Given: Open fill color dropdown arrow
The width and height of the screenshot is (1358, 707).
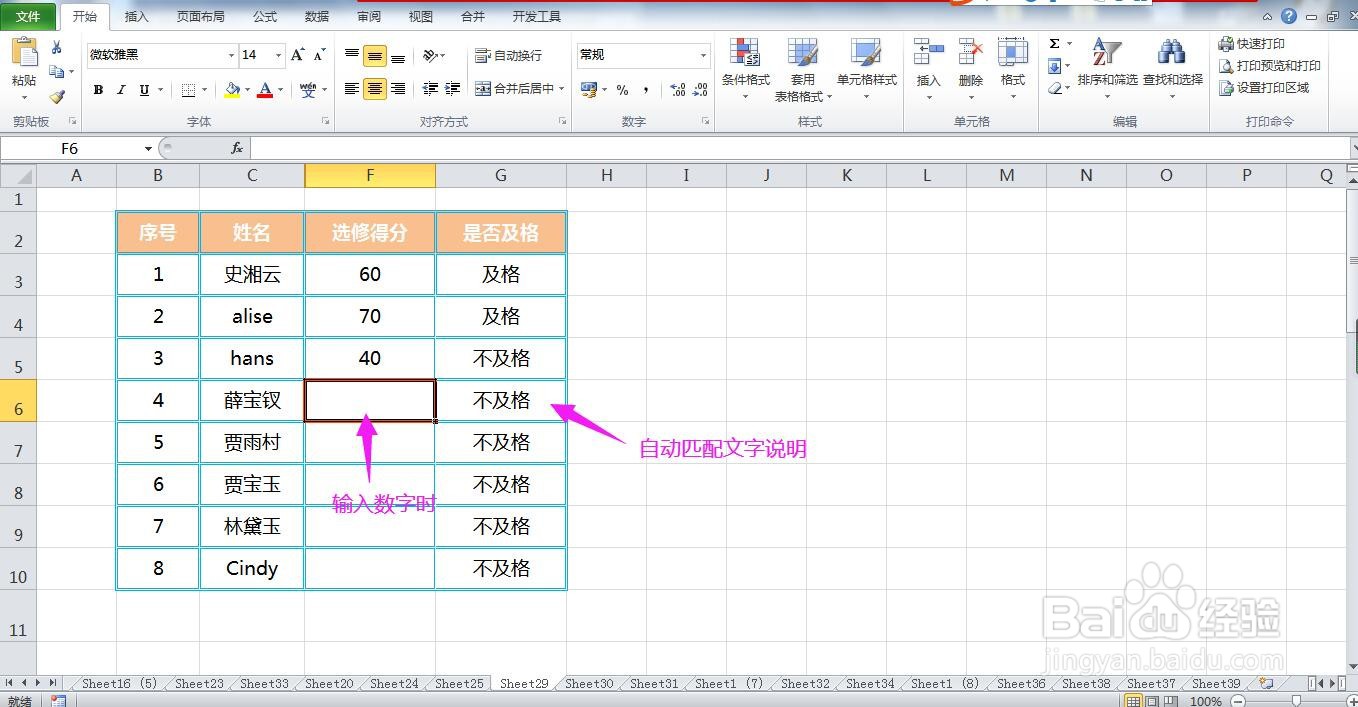Looking at the screenshot, I should click(247, 90).
